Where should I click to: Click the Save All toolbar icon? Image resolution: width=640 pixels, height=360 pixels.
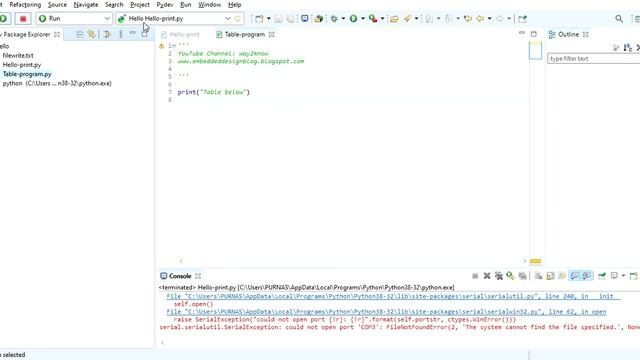click(290, 18)
